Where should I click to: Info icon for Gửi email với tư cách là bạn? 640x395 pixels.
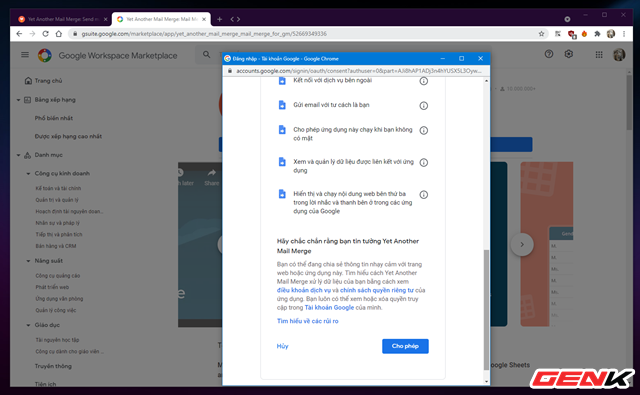pos(424,106)
